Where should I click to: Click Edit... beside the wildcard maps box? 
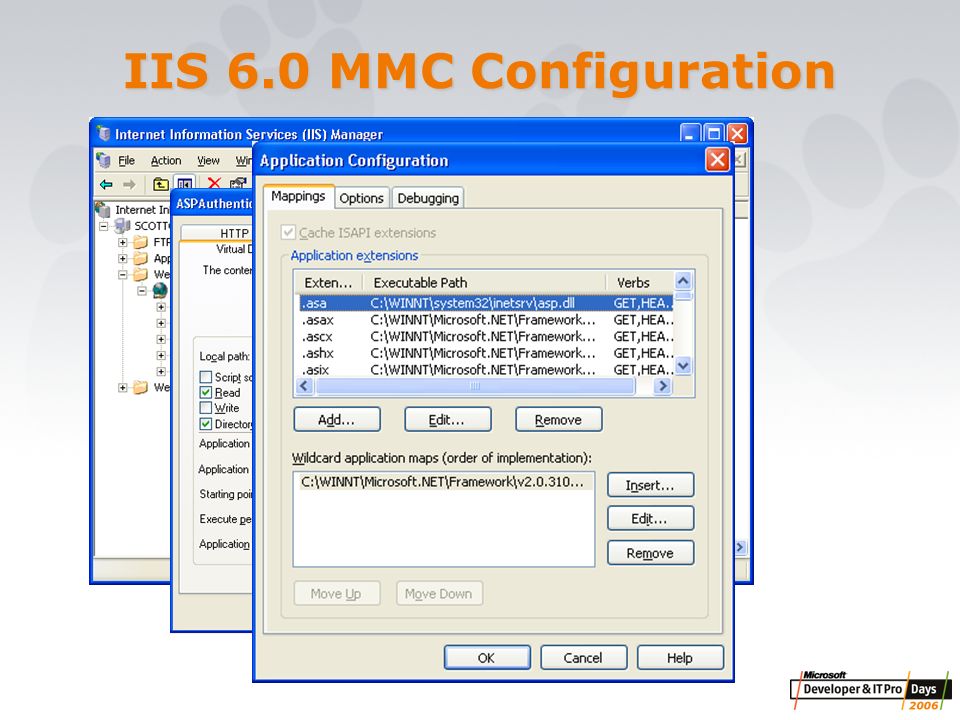650,519
